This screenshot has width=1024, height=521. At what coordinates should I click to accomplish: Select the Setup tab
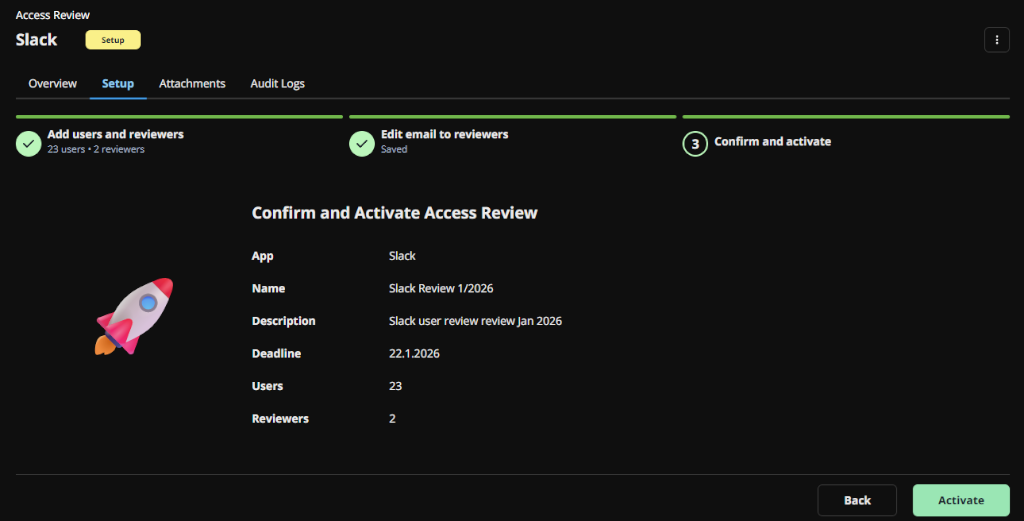pyautogui.click(x=118, y=84)
